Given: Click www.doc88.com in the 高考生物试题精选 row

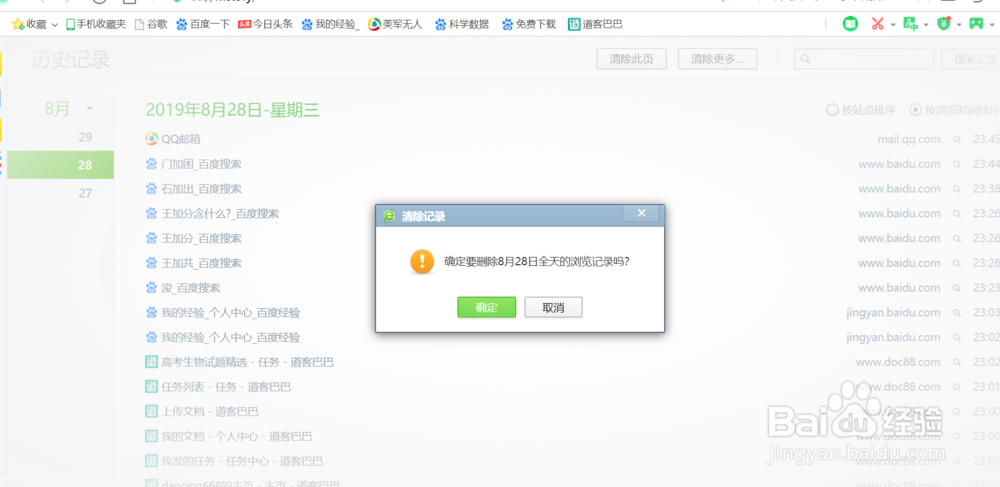Looking at the screenshot, I should coord(898,362).
